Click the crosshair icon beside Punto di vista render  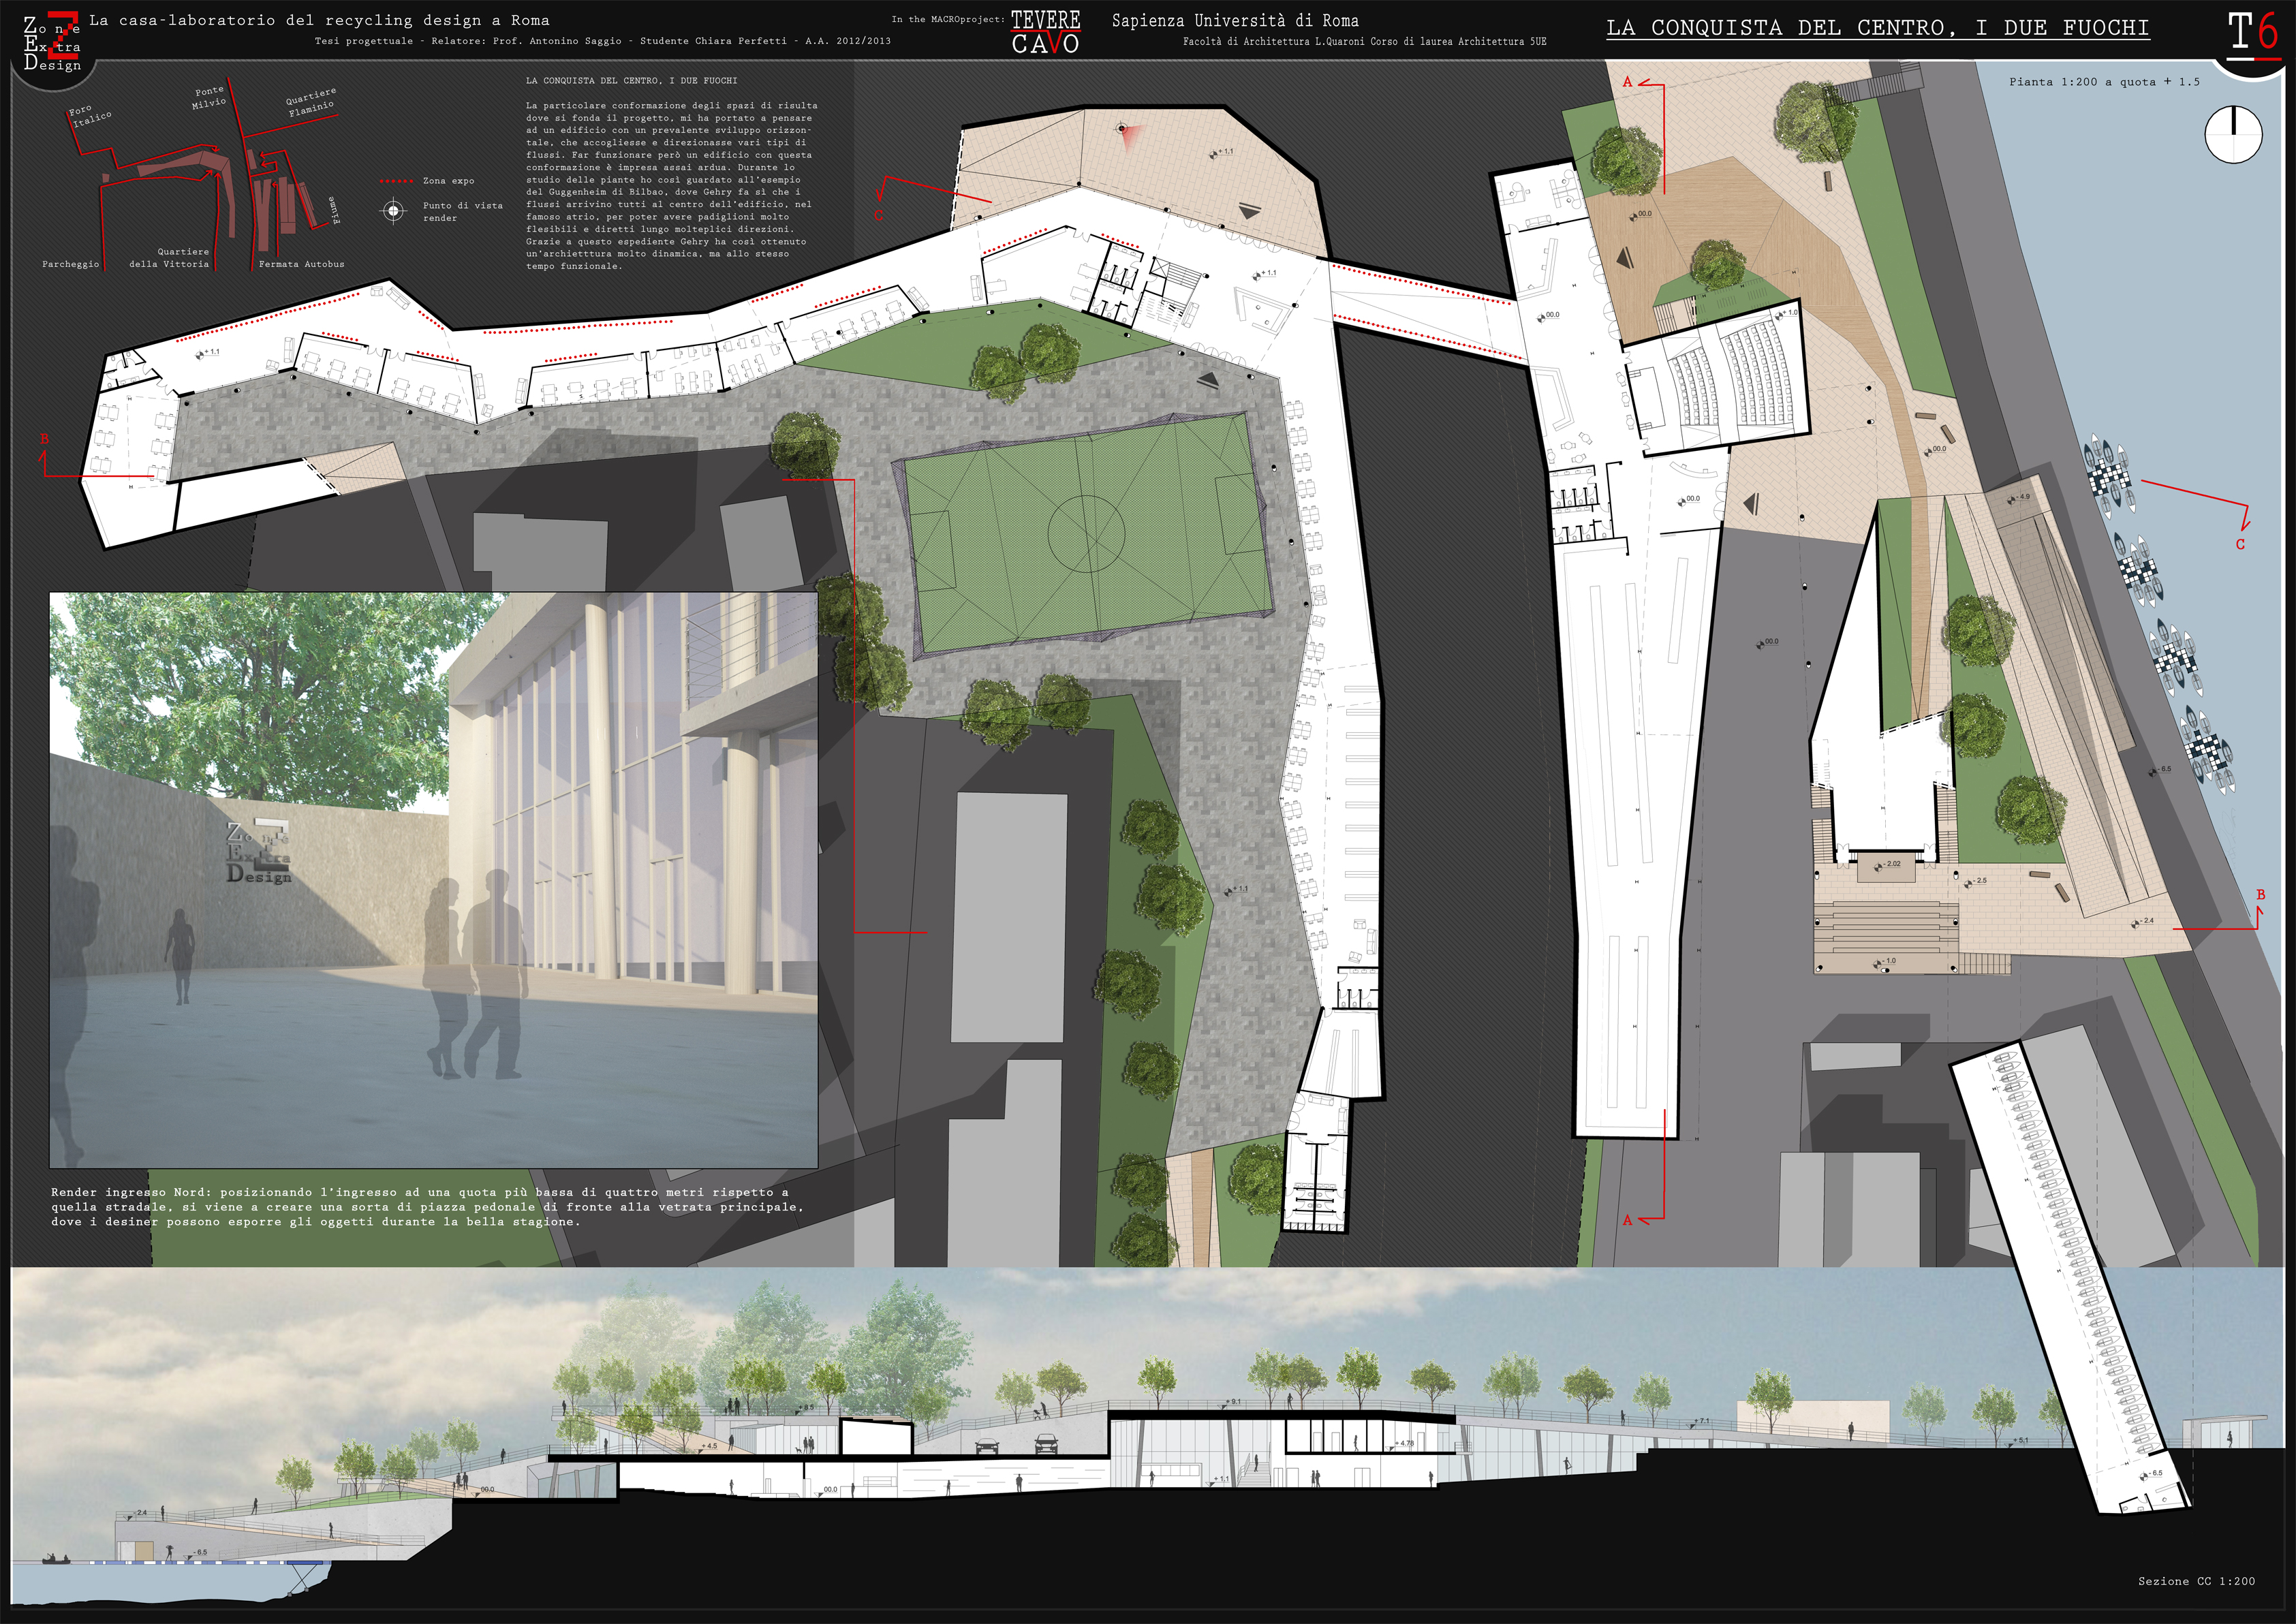394,211
